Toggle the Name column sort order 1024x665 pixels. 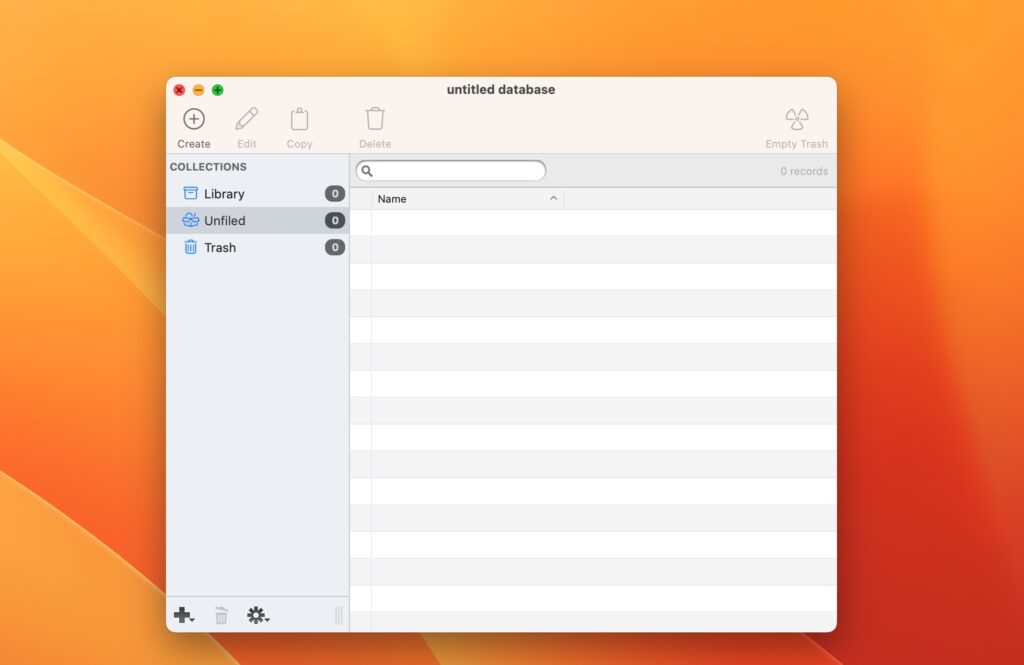(x=553, y=198)
